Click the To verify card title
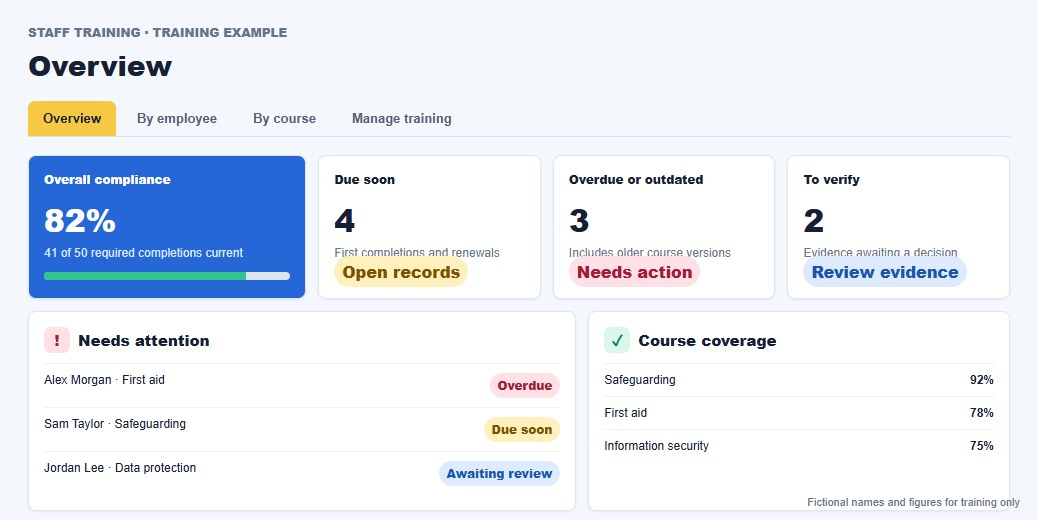 831,179
